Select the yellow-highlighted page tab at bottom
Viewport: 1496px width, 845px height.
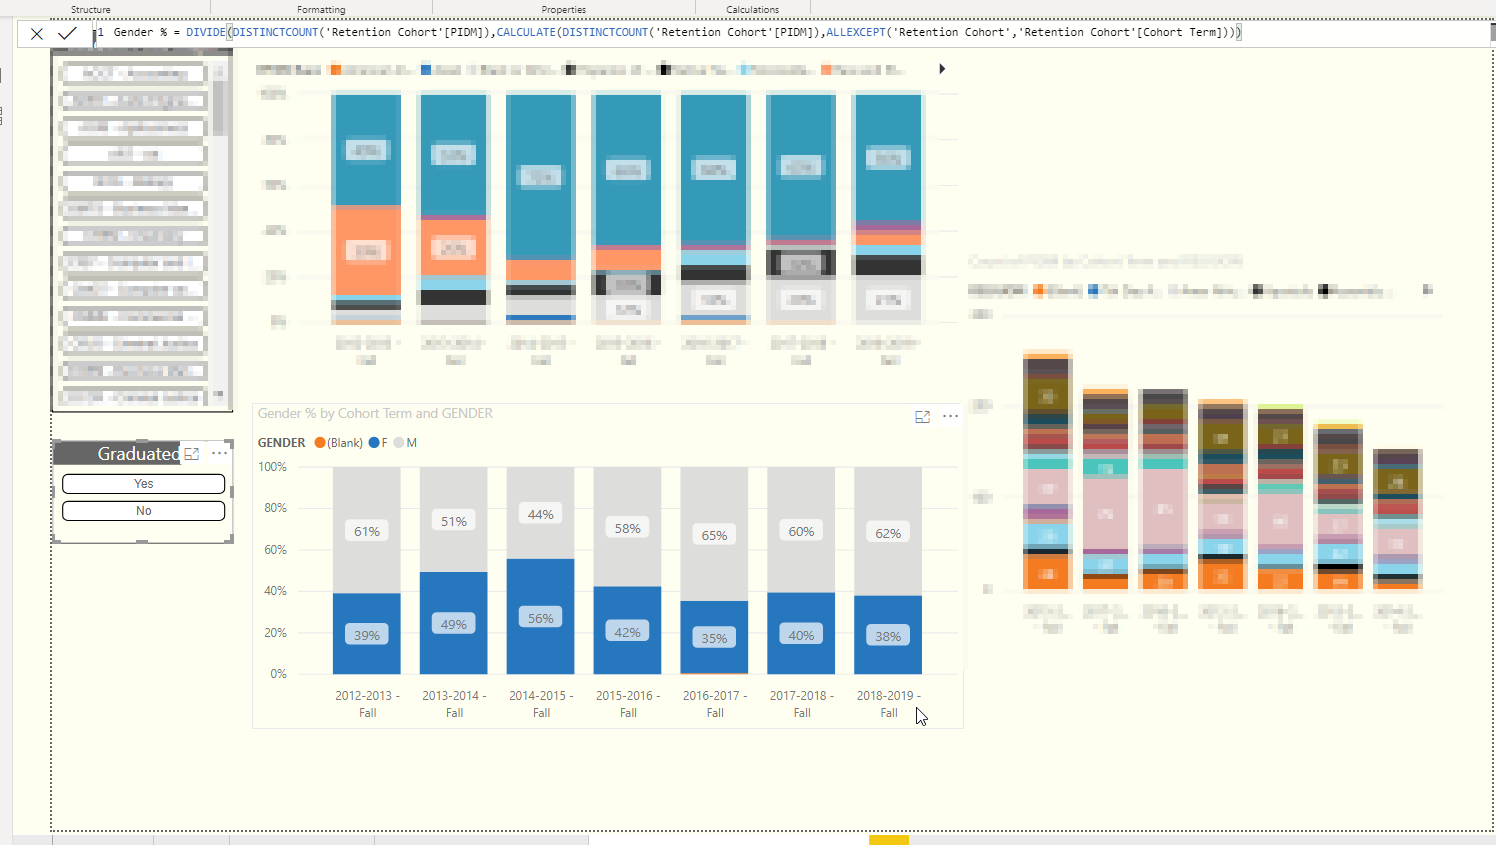[x=889, y=840]
